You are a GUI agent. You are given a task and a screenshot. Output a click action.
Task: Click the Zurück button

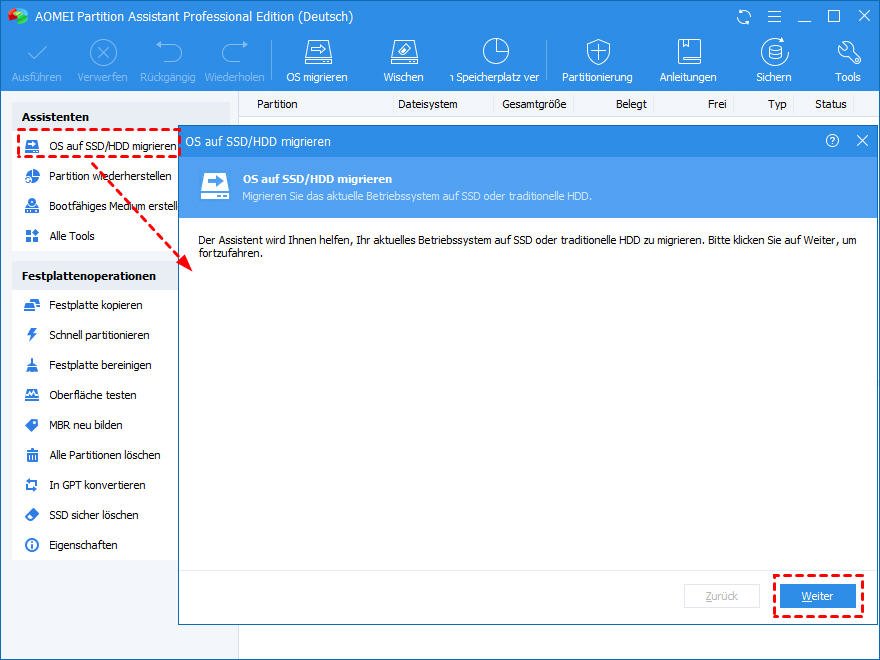coord(722,596)
